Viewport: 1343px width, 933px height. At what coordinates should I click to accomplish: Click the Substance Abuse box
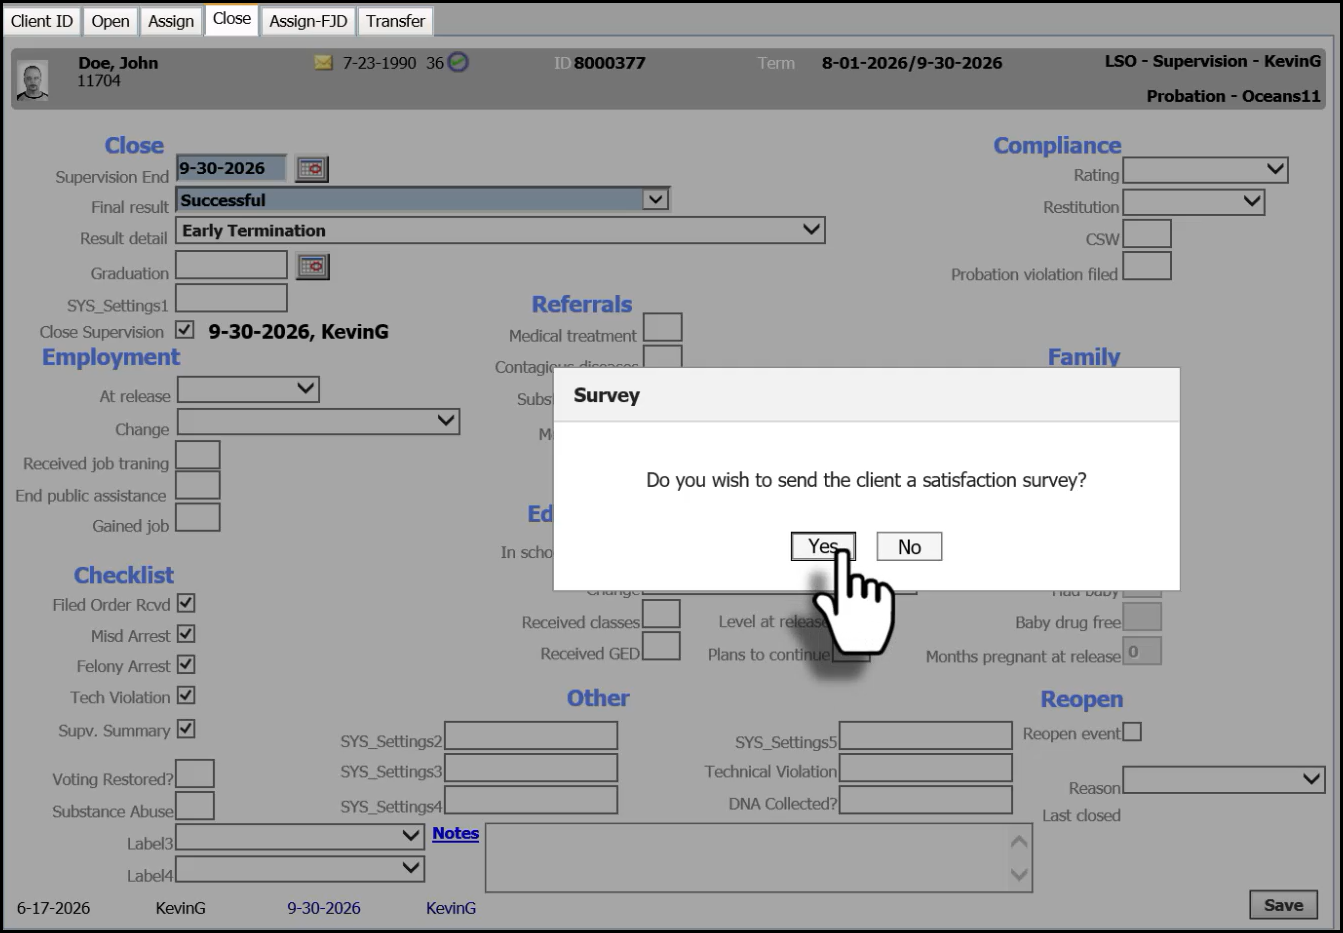(x=195, y=806)
